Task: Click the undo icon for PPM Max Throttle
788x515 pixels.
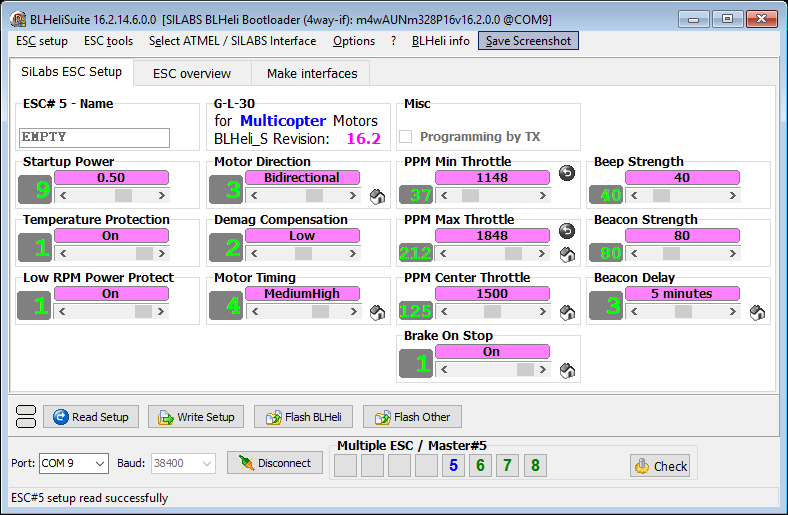Action: (566, 230)
